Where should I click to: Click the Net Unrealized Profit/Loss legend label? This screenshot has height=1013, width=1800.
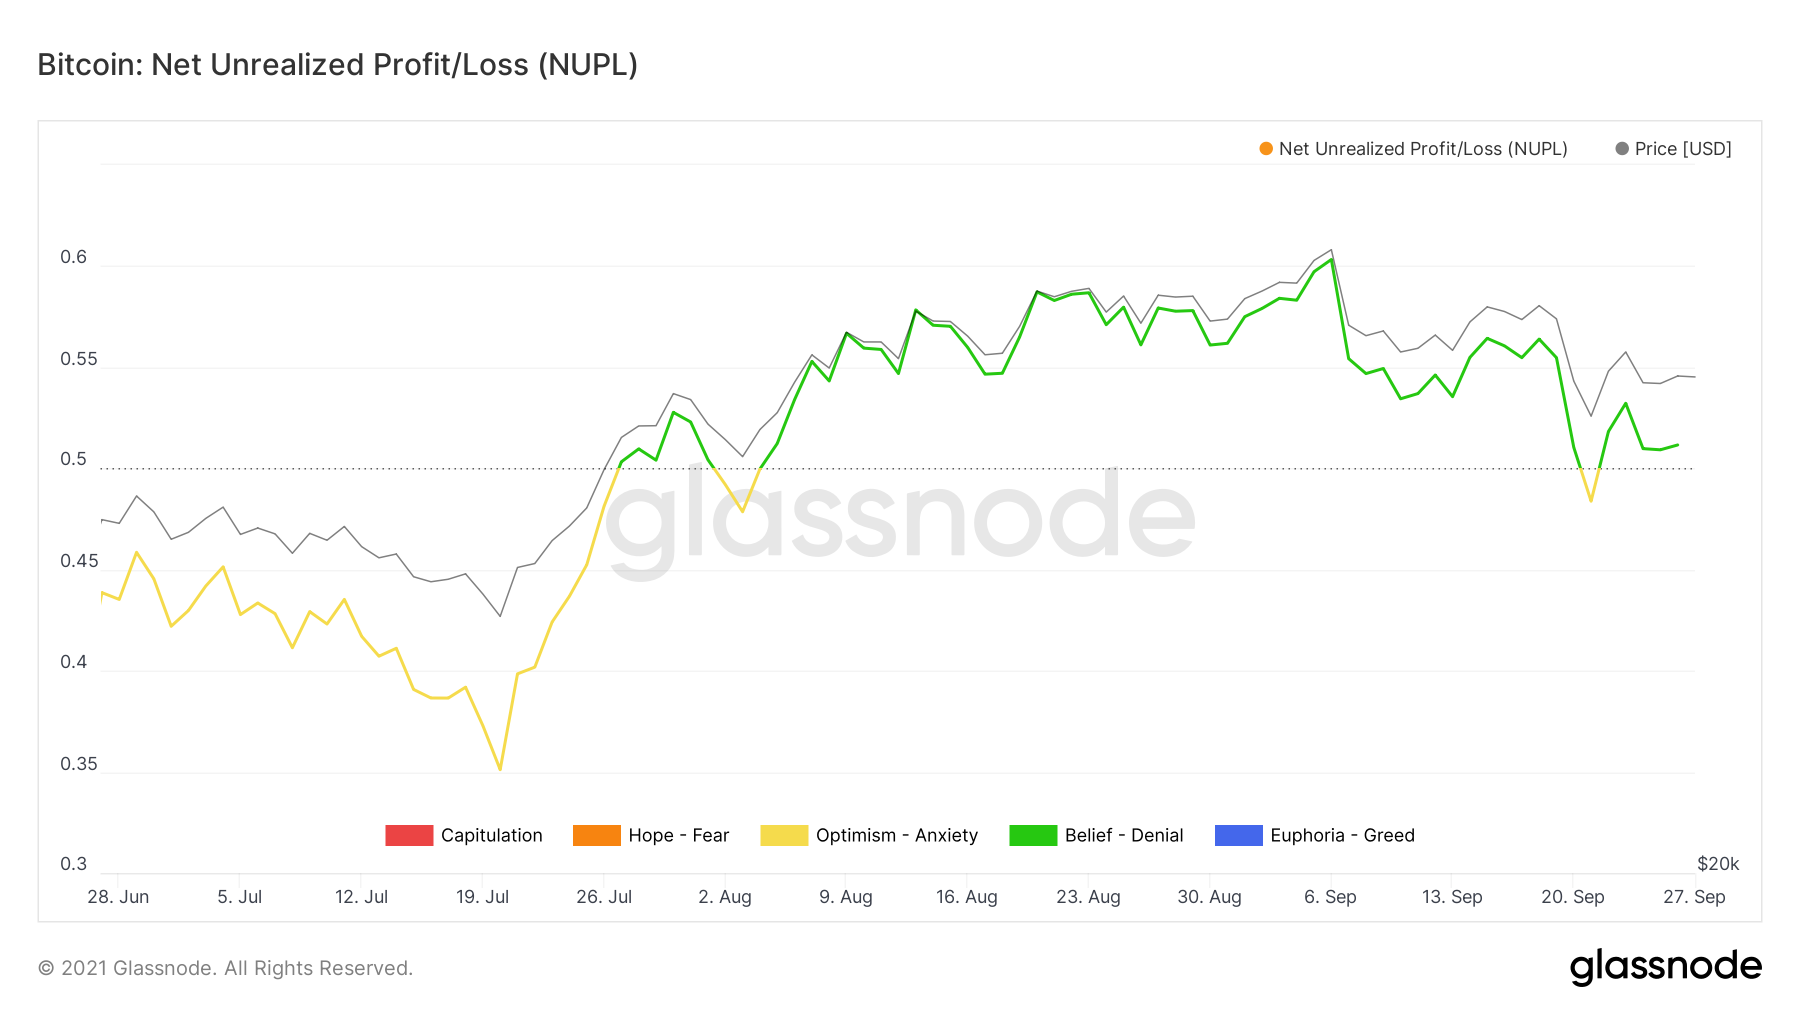(1423, 149)
